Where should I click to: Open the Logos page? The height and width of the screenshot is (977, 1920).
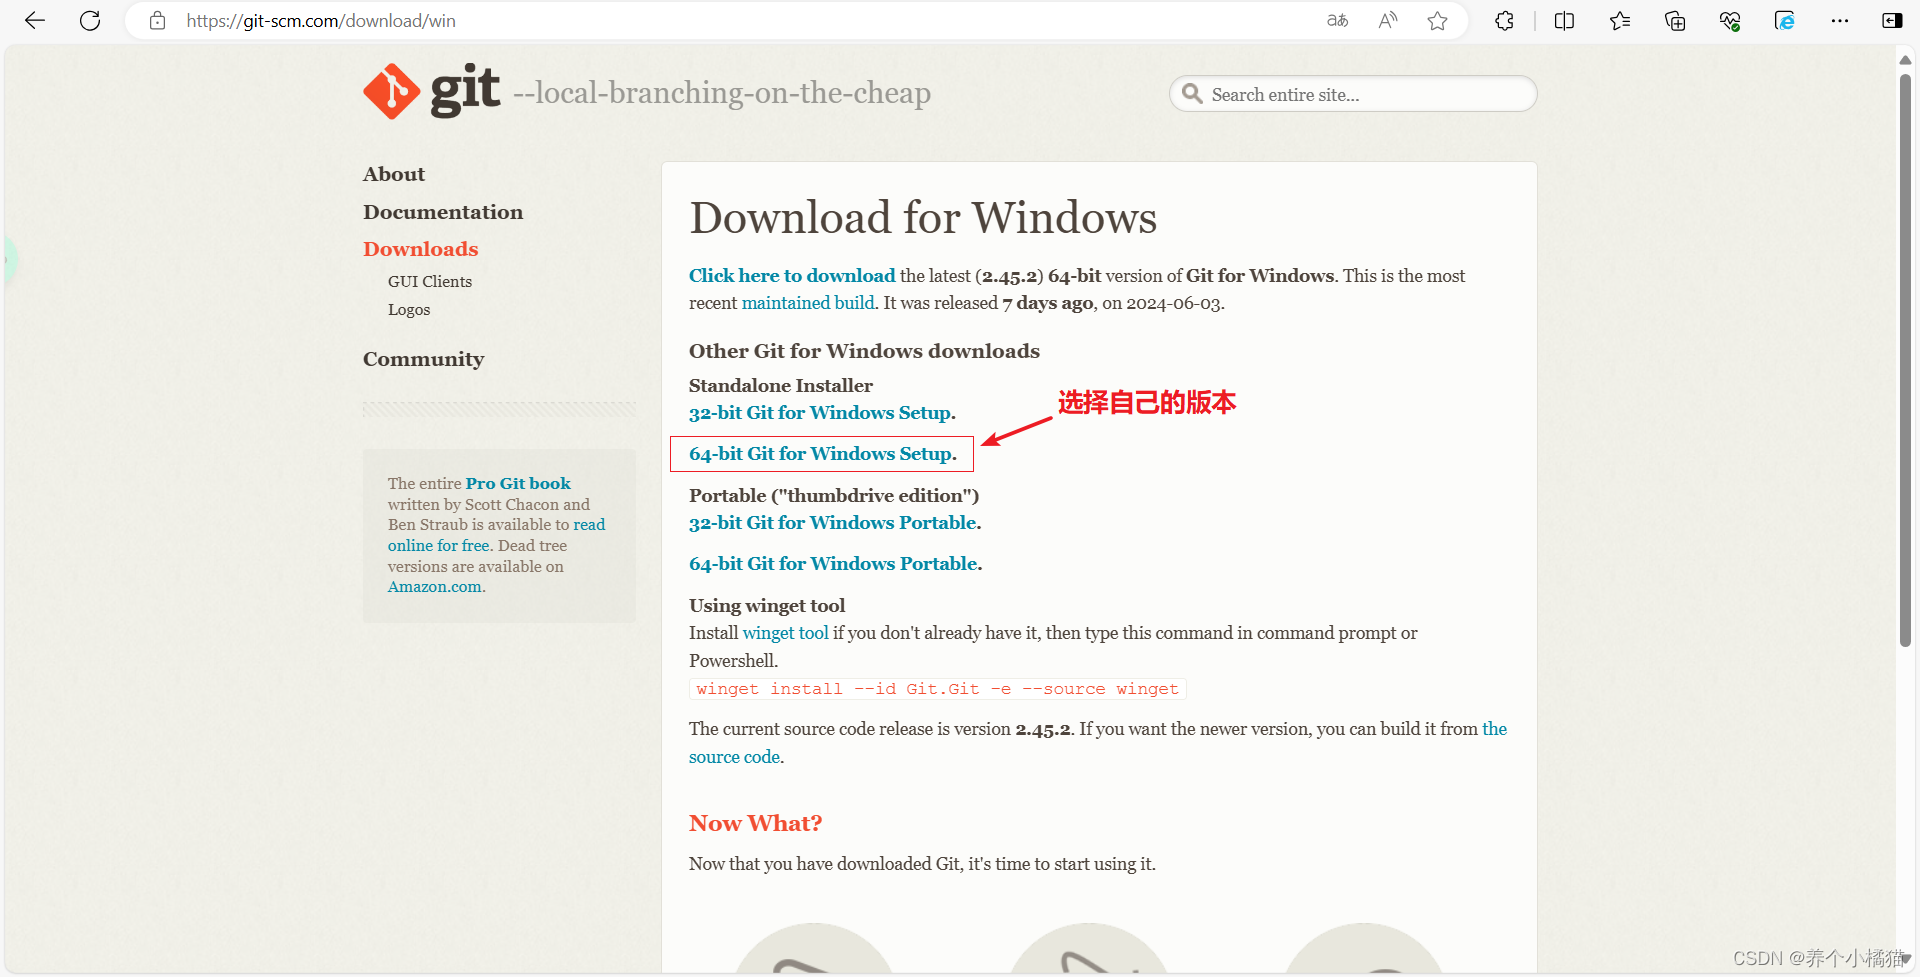pos(409,310)
